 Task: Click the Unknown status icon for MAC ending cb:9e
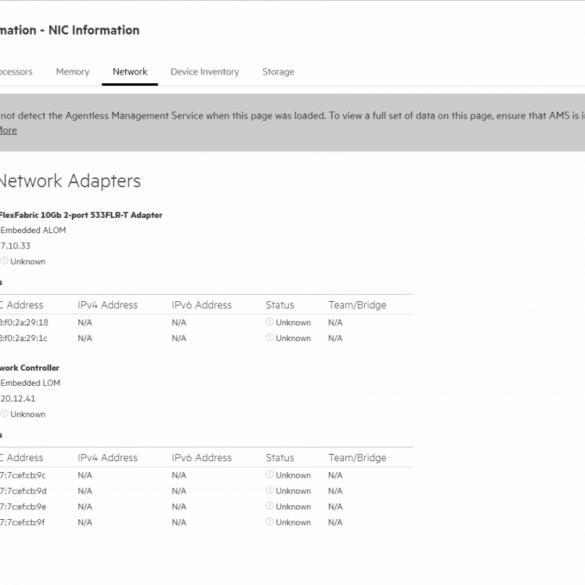click(x=269, y=506)
